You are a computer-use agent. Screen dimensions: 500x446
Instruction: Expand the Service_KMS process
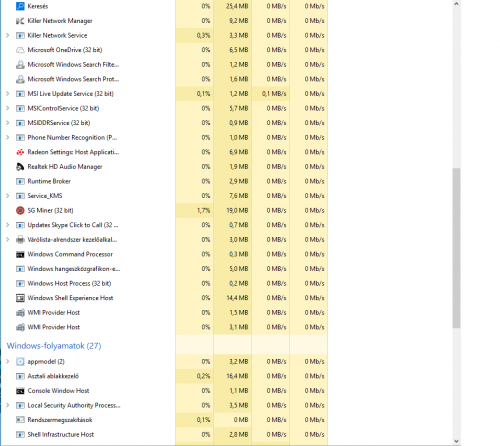click(x=7, y=196)
